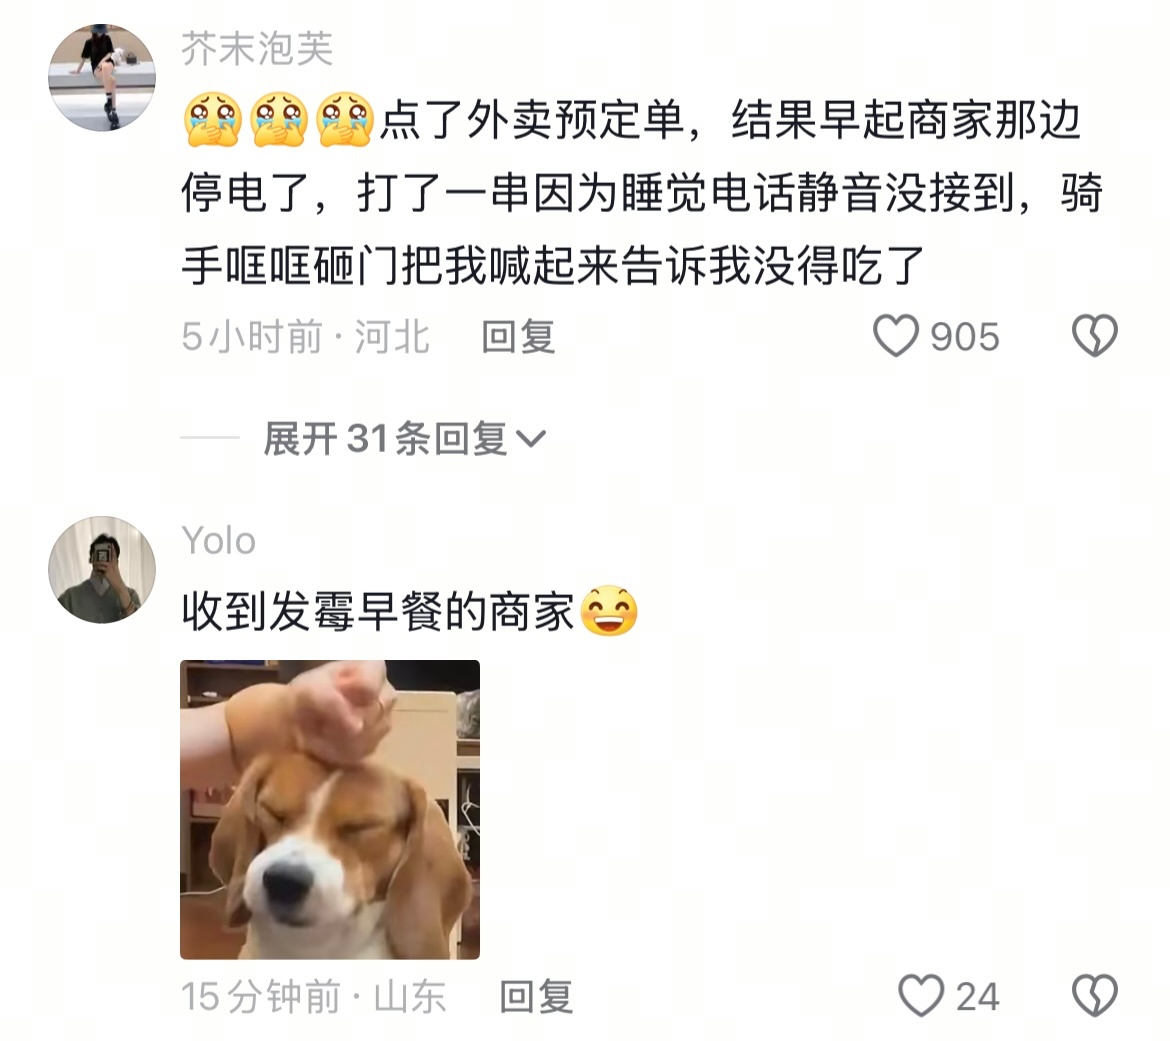The height and width of the screenshot is (1041, 1170).
Task: Like Yolo's comment using heart icon
Action: (921, 995)
